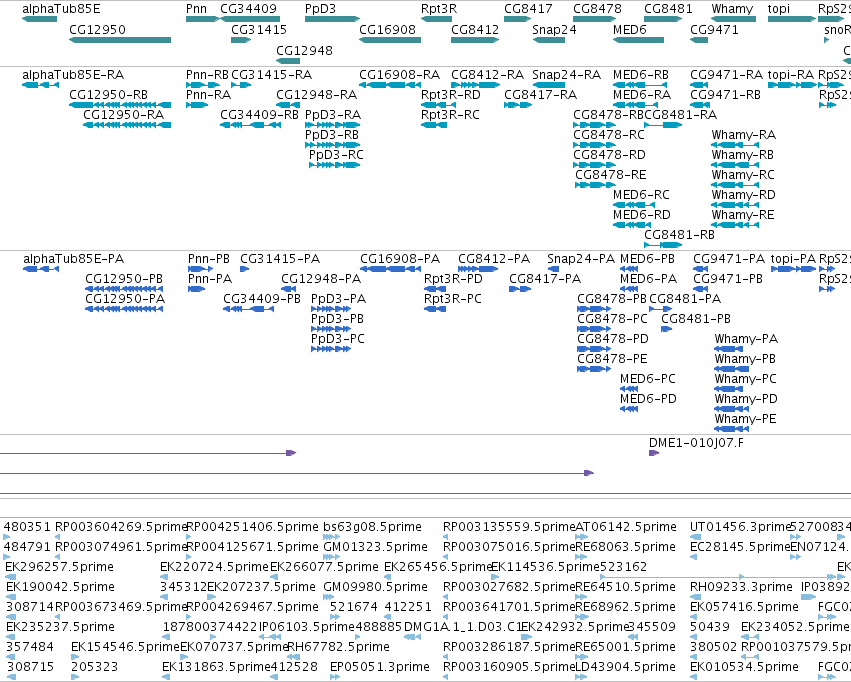Screen dimensions: 851x682
Task: Click EST LD43904.5prime
Action: coord(625,667)
